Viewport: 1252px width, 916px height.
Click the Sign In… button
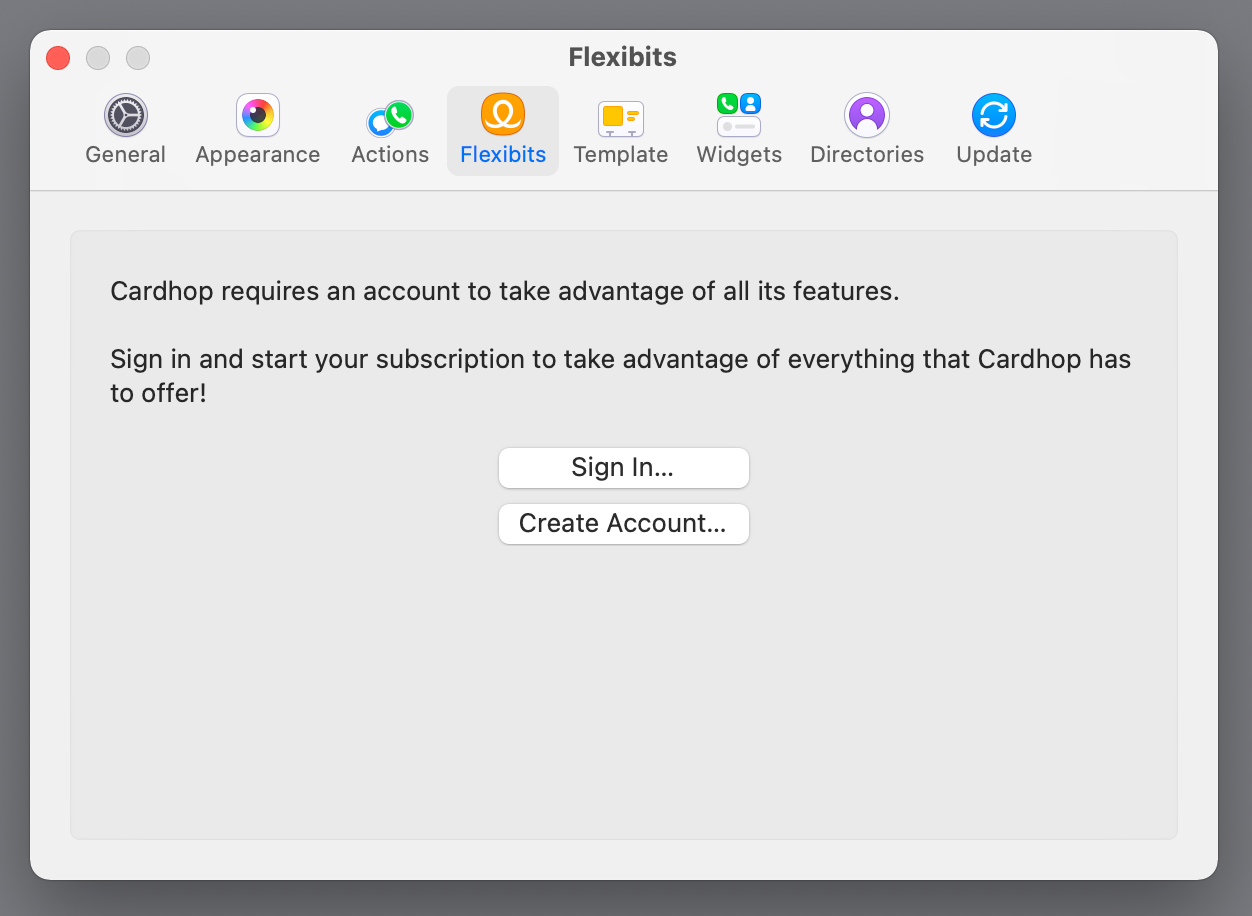click(x=624, y=468)
